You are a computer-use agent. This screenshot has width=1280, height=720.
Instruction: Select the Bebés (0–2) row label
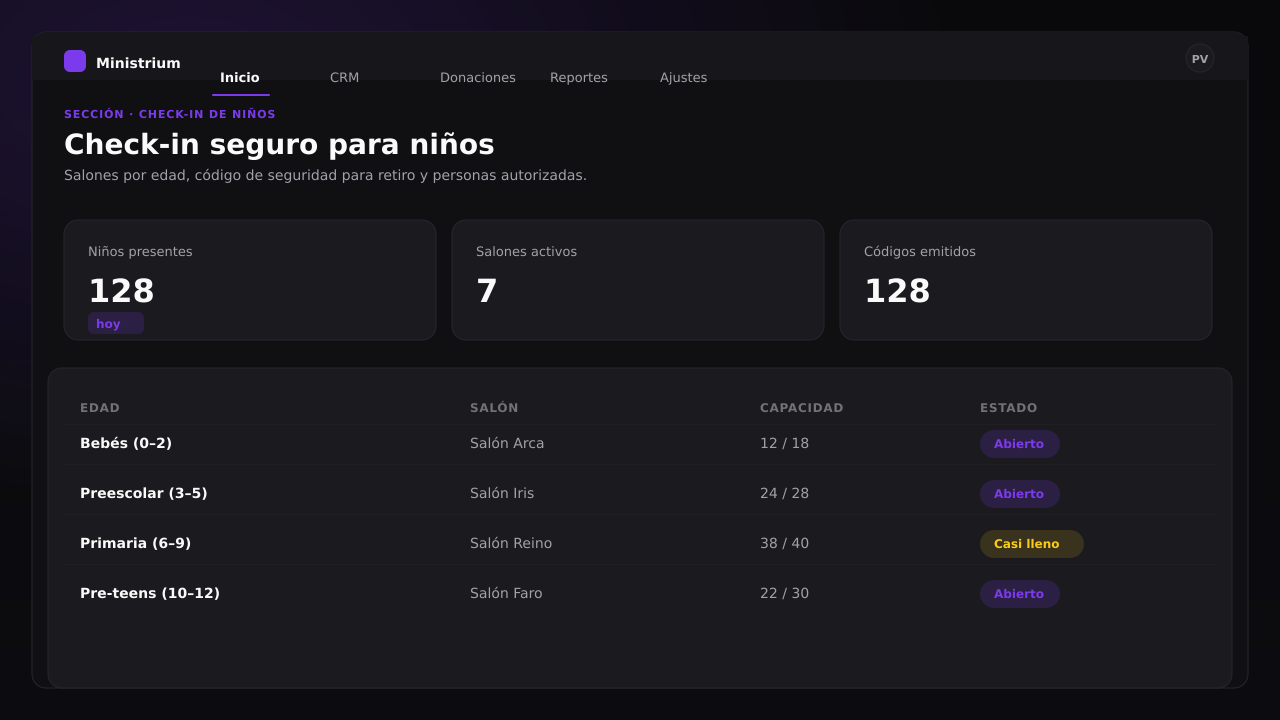[x=126, y=443]
